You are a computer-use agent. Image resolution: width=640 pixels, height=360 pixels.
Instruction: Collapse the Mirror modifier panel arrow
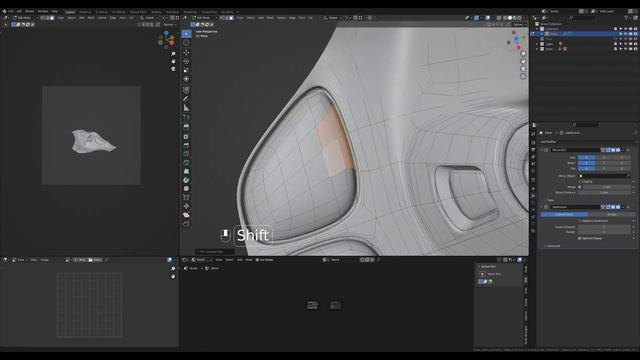click(541, 150)
